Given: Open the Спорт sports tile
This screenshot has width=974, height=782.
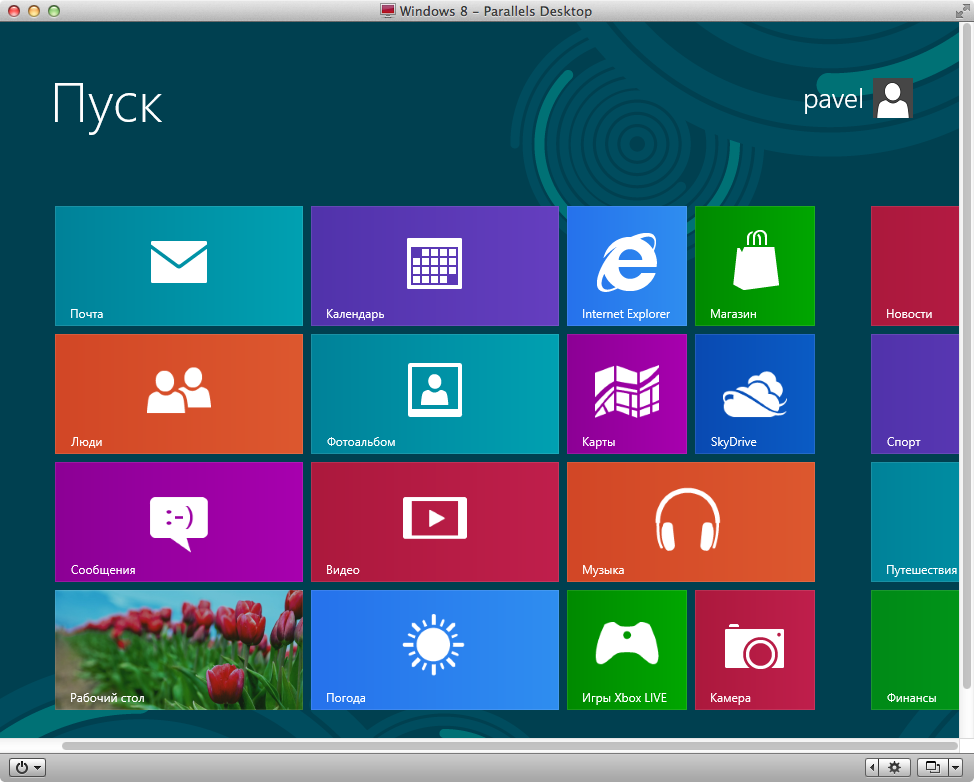Looking at the screenshot, I should click(915, 394).
